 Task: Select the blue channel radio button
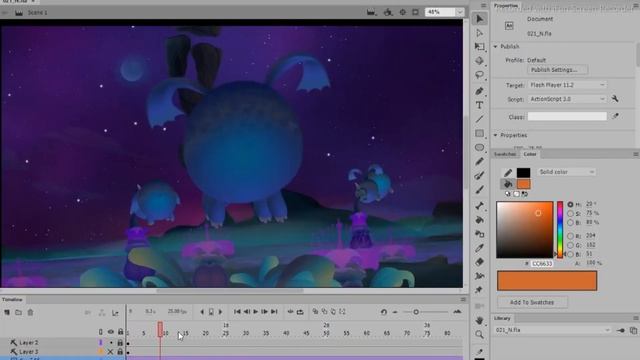[x=570, y=254]
